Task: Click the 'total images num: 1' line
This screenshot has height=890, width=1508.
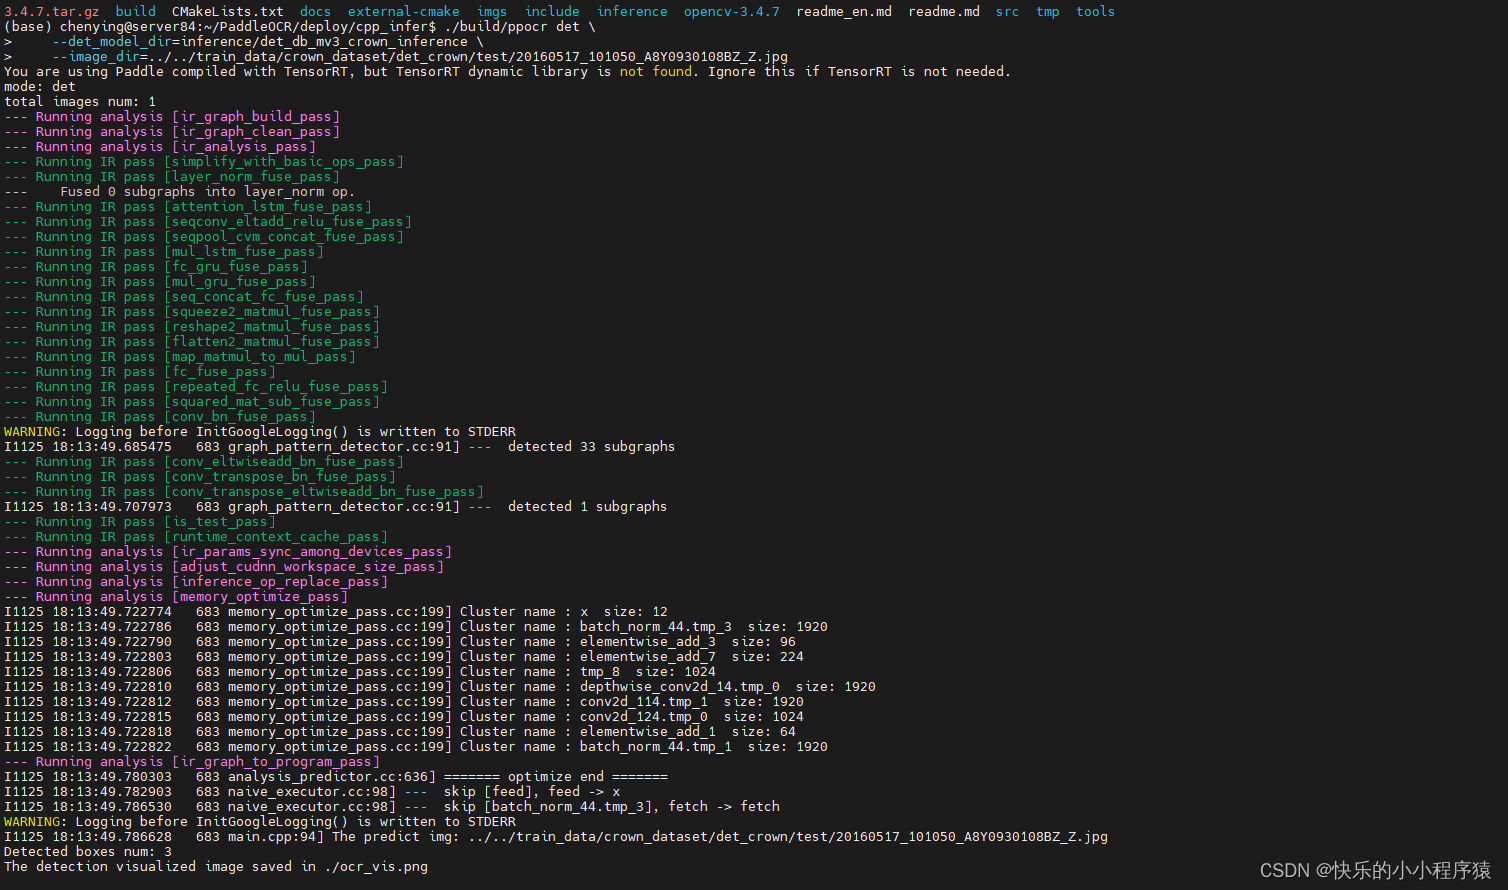Action: pos(80,102)
